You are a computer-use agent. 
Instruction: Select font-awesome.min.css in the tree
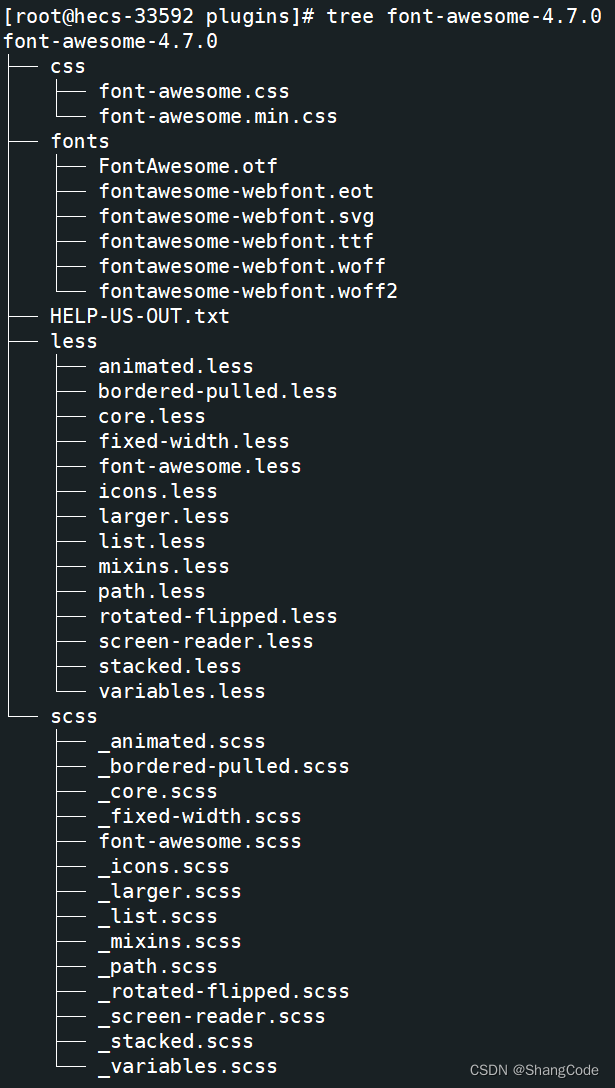click(217, 116)
